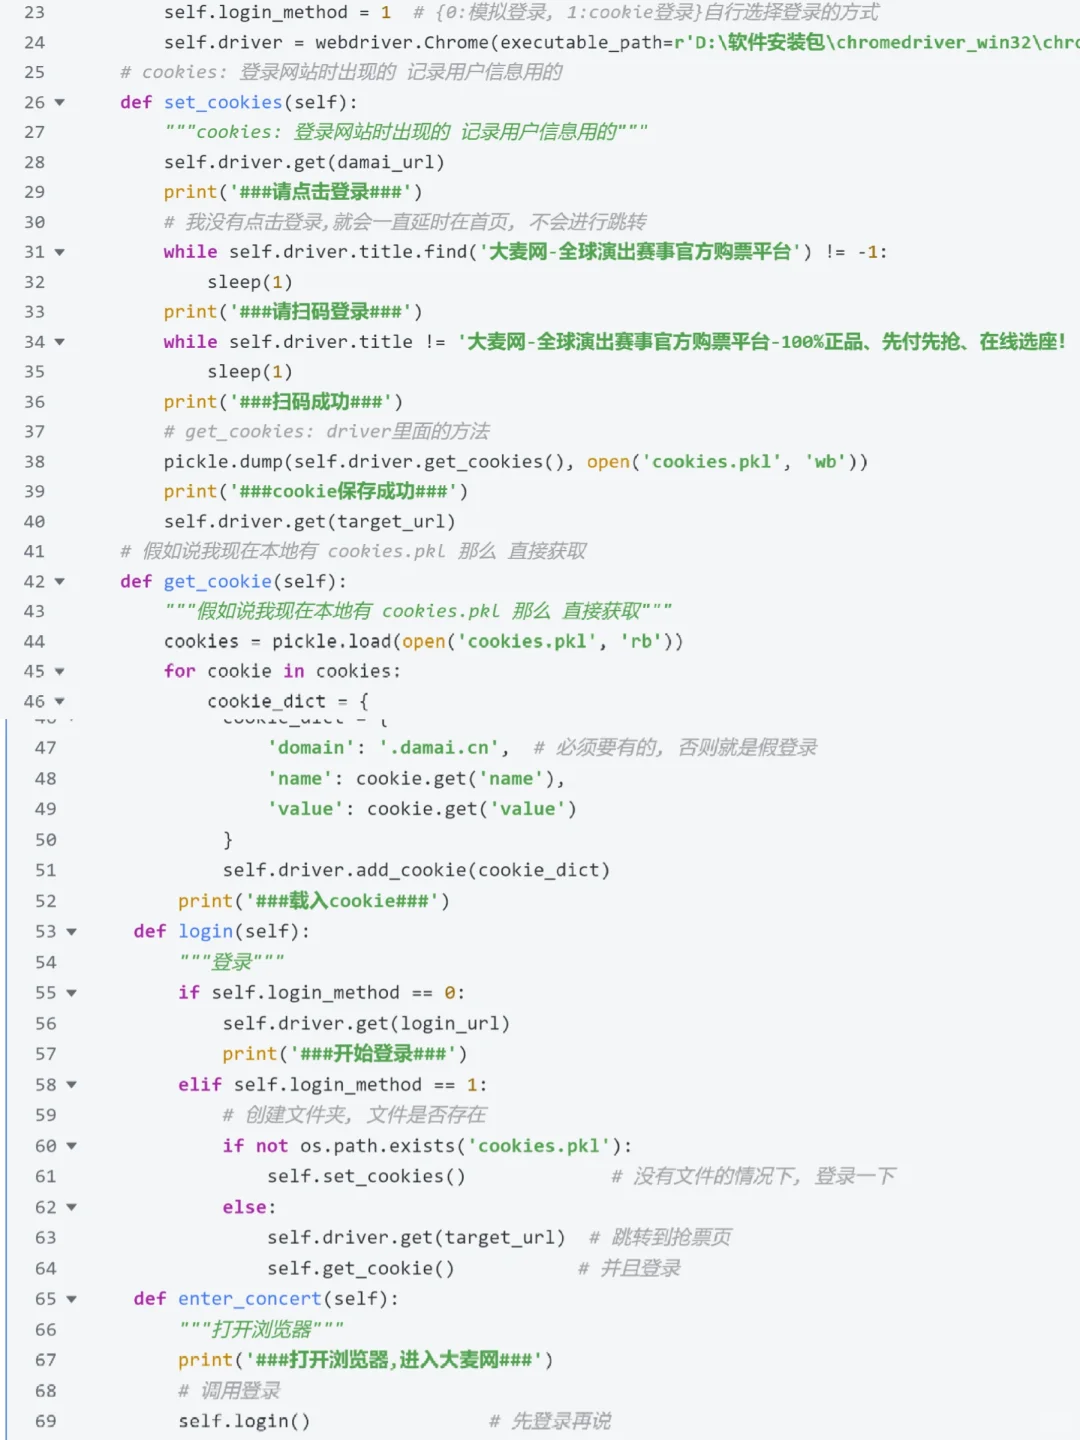1080x1440 pixels.
Task: Click '.damai.cn' domain string
Action: [x=438, y=747]
